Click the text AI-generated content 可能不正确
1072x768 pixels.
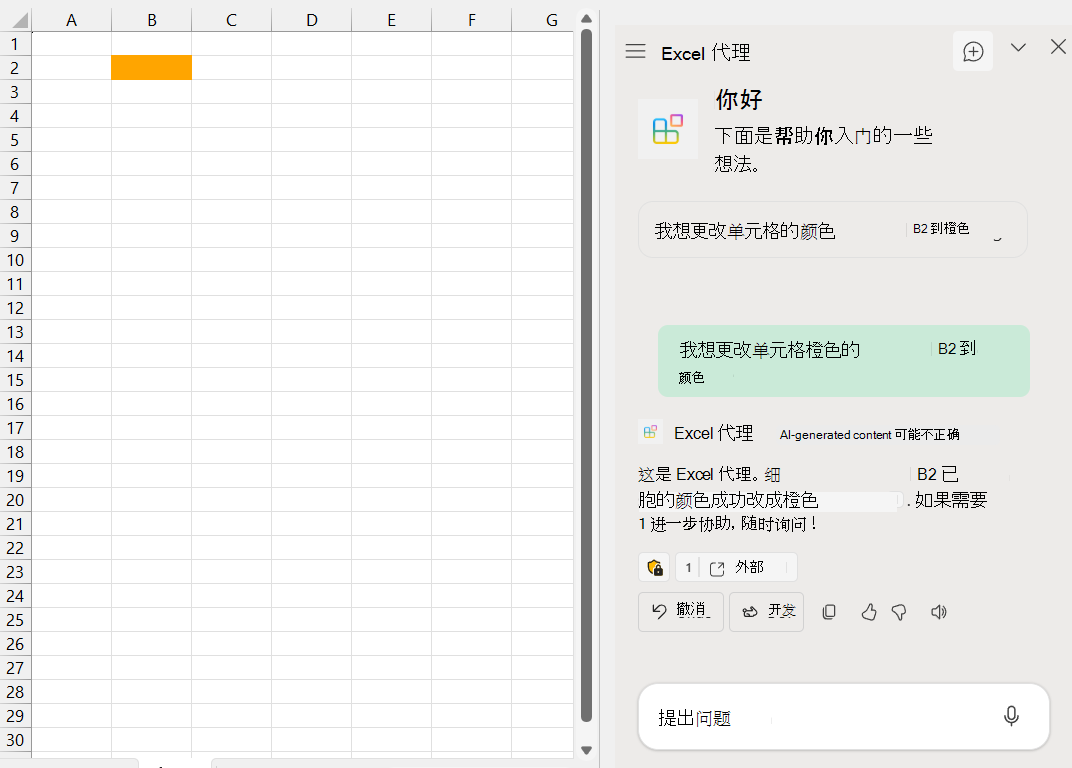[x=869, y=434]
